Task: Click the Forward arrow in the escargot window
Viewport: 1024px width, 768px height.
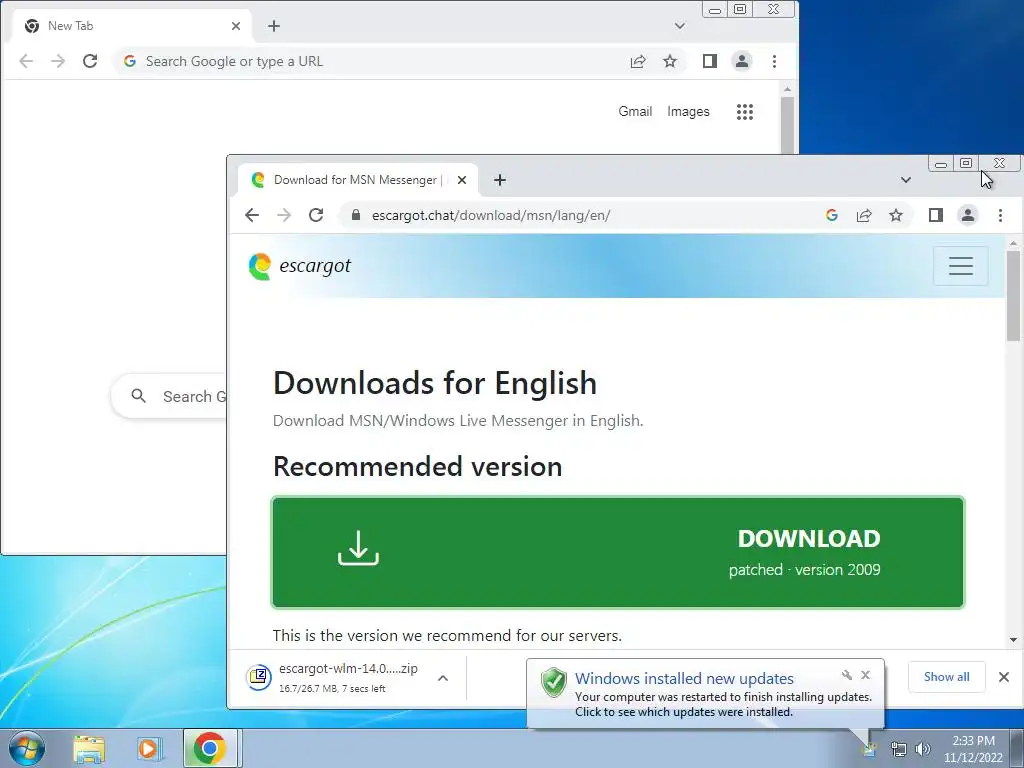Action: pyautogui.click(x=284, y=215)
